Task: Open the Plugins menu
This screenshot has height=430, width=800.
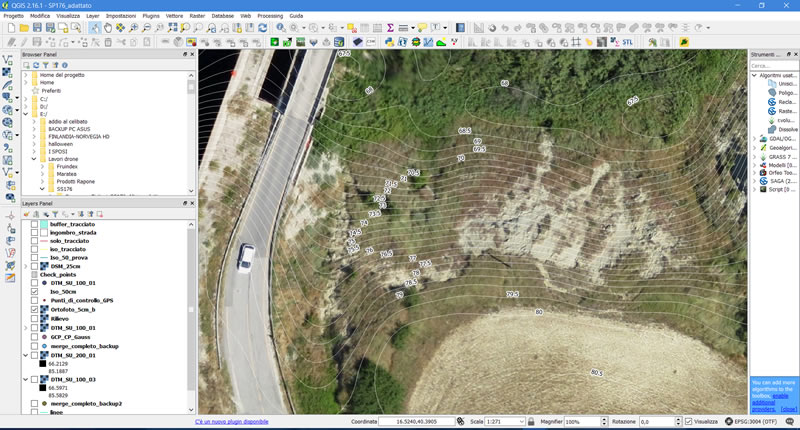Action: point(151,16)
